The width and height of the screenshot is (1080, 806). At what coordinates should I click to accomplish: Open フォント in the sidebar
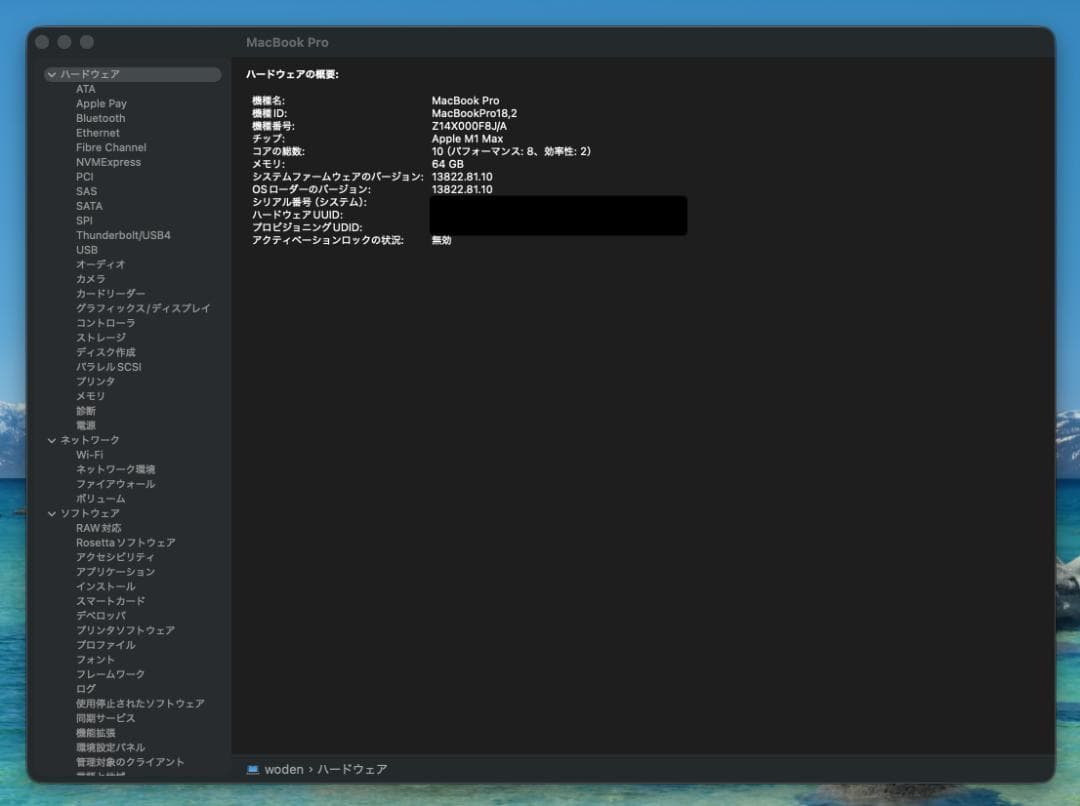coord(96,660)
